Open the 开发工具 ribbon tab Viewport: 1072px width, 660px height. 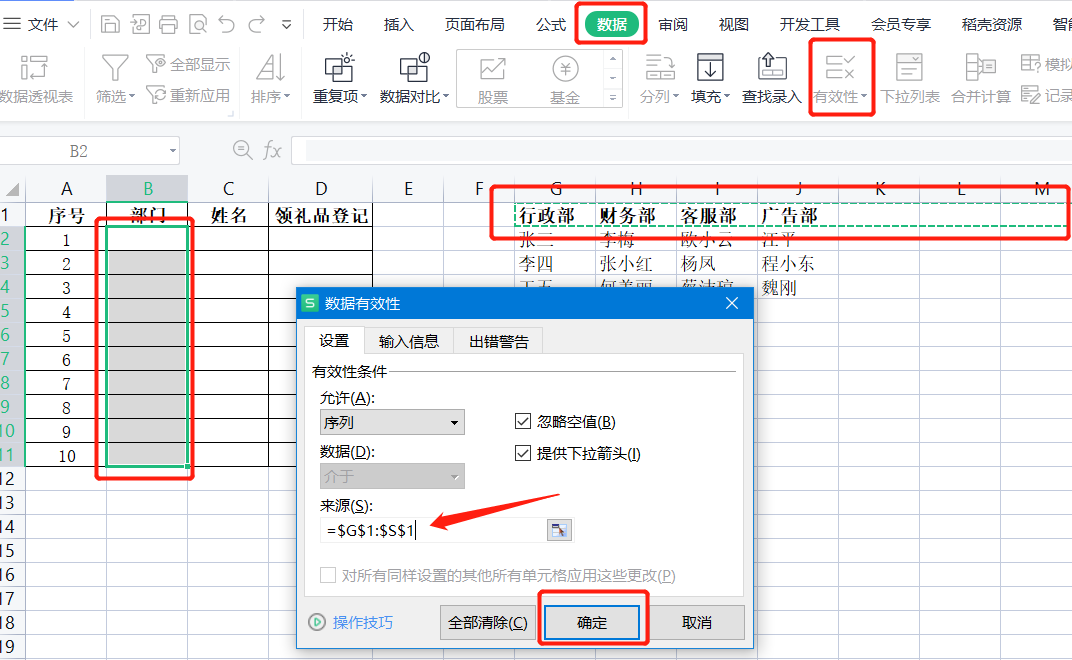click(809, 25)
